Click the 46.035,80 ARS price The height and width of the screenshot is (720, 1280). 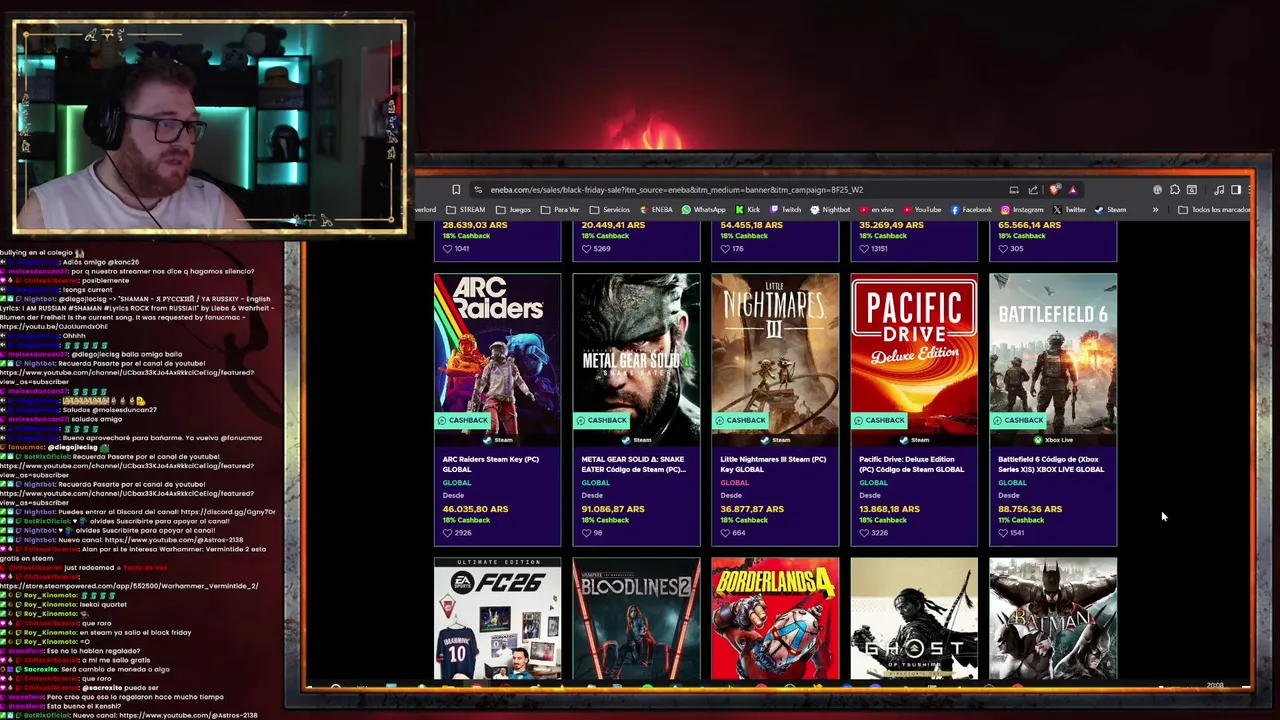pos(474,509)
